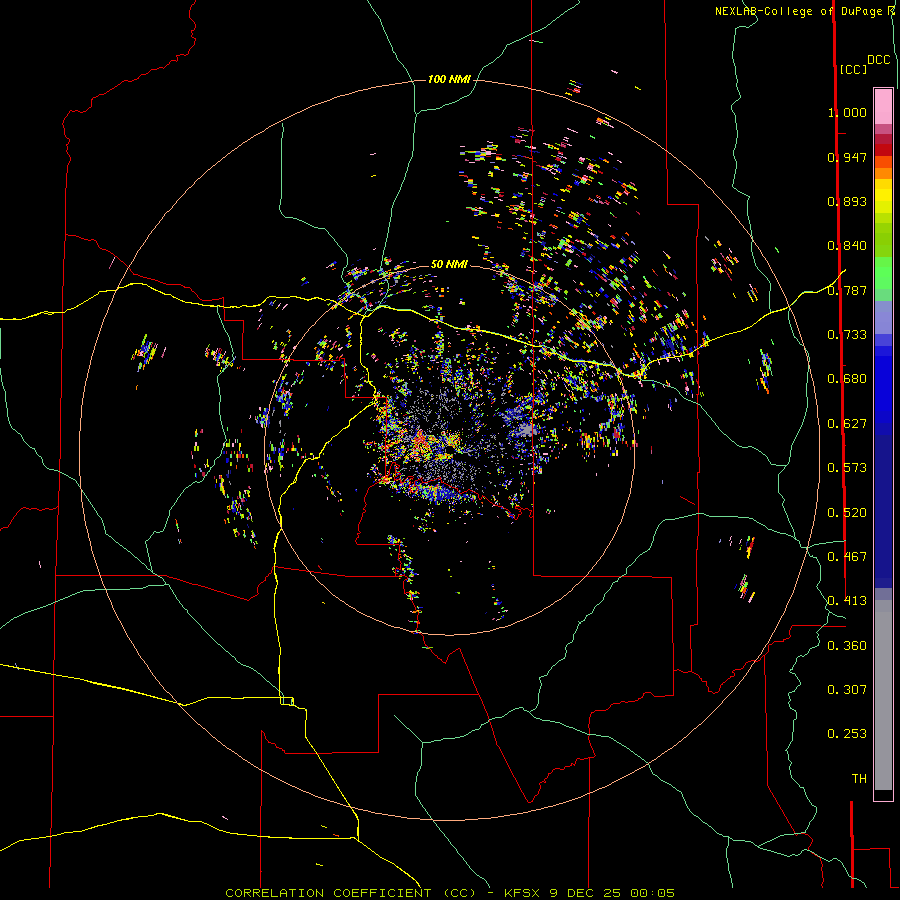
Task: Pick the red segment of the color bar
Action: [883, 150]
